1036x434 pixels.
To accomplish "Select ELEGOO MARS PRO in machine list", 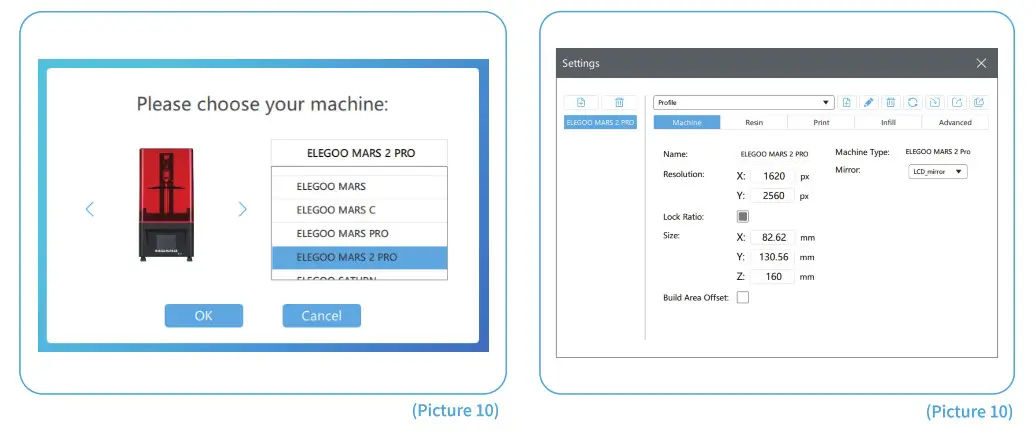I will [x=359, y=234].
